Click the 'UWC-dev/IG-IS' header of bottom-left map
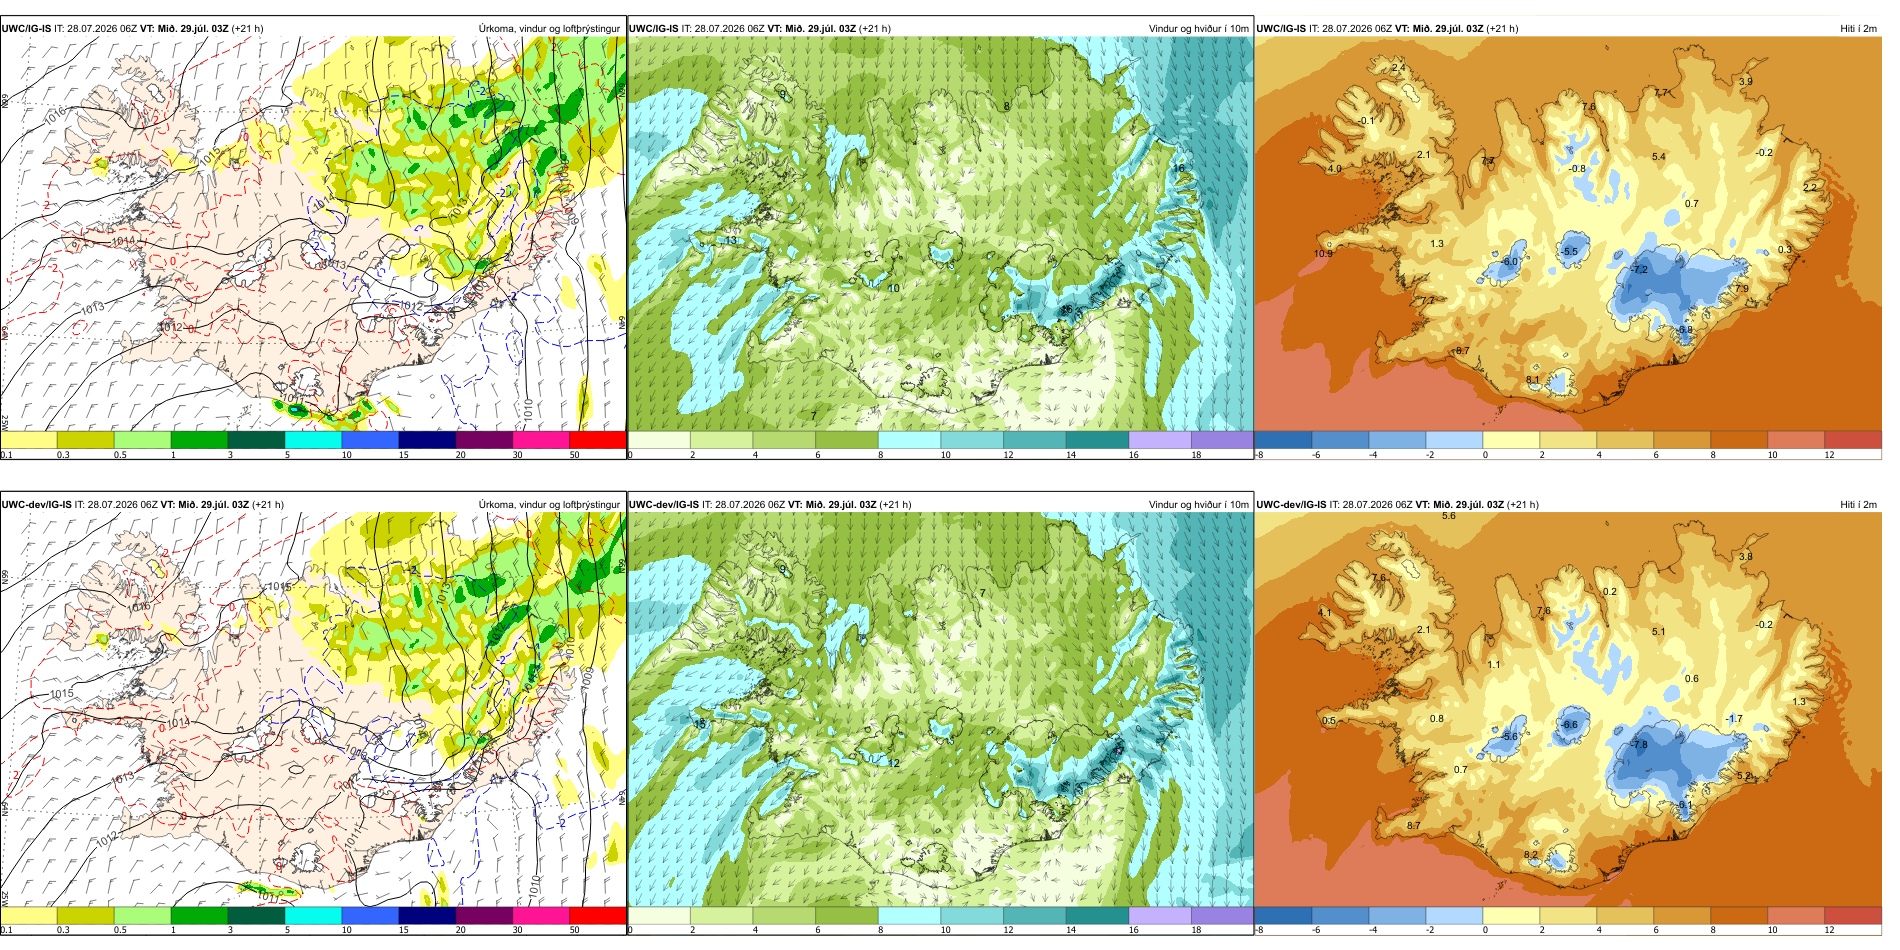1900x950 pixels. pos(36,504)
